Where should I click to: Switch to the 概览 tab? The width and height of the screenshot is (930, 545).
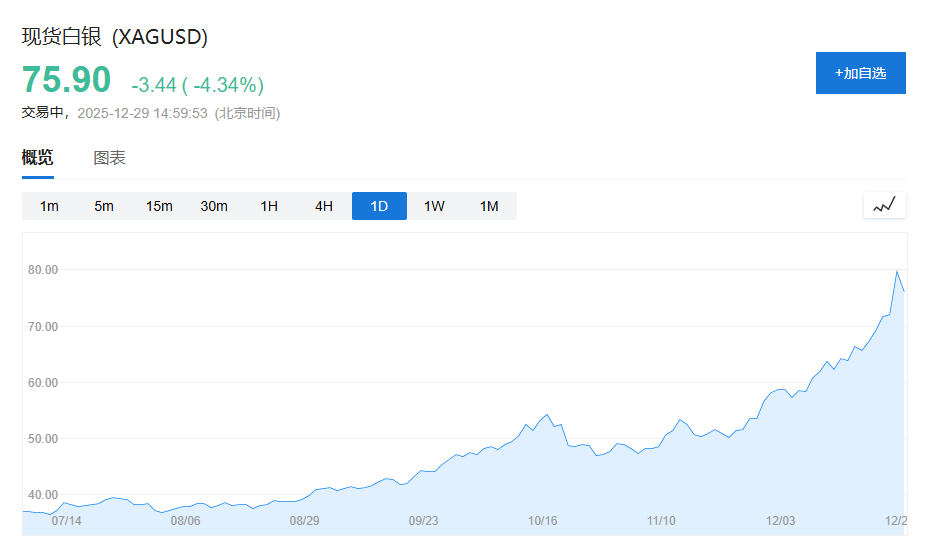(38, 158)
